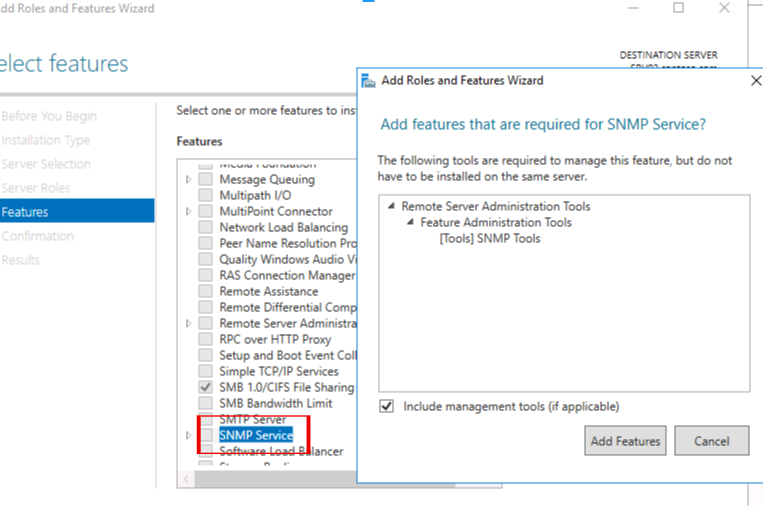Go to Installation Type step
The width and height of the screenshot is (763, 506).
tap(46, 140)
